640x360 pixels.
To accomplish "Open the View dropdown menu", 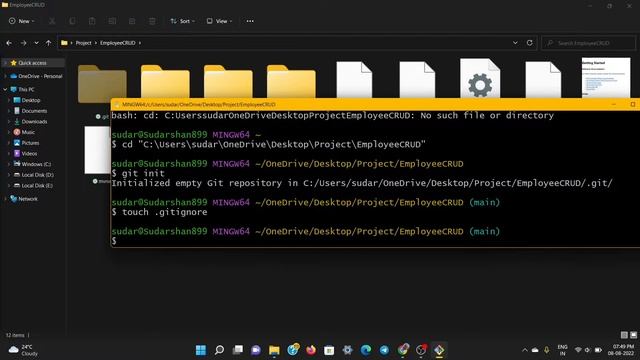I will coord(219,21).
